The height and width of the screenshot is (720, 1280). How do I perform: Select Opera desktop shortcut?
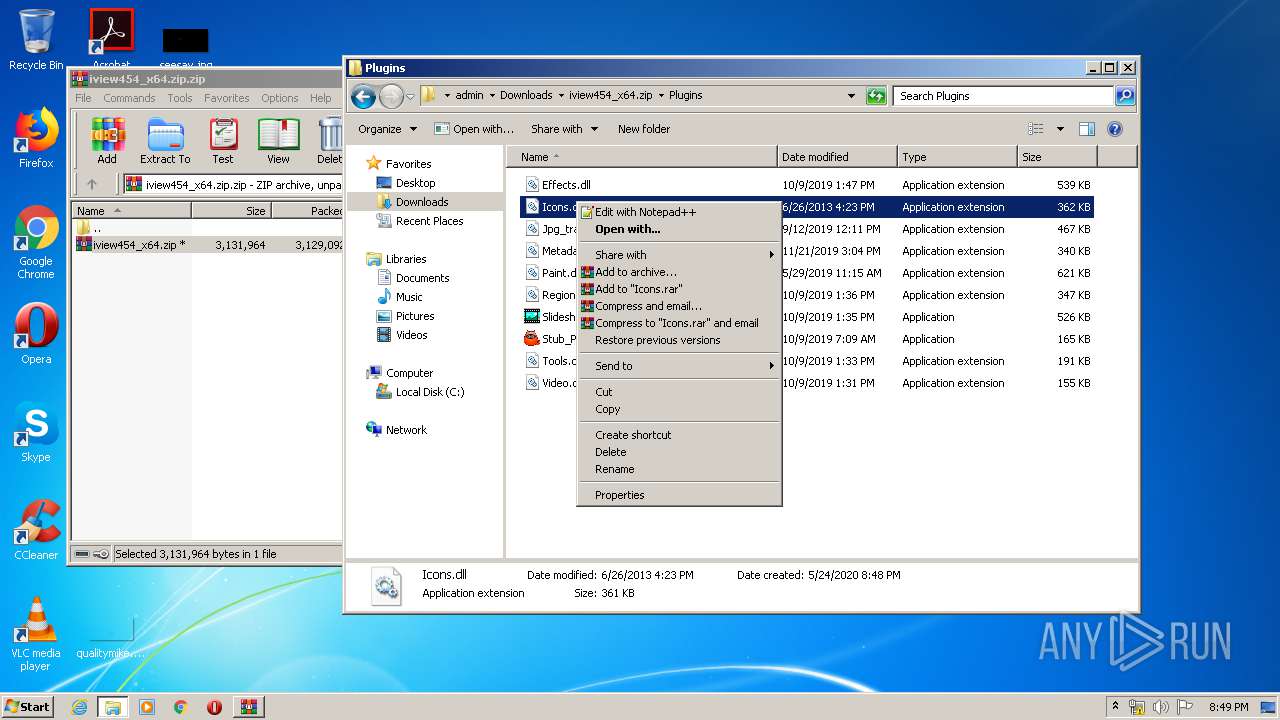coord(36,334)
